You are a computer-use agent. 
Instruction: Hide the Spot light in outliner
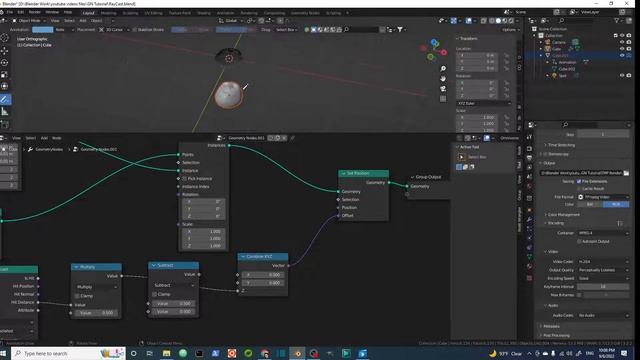[x=622, y=76]
